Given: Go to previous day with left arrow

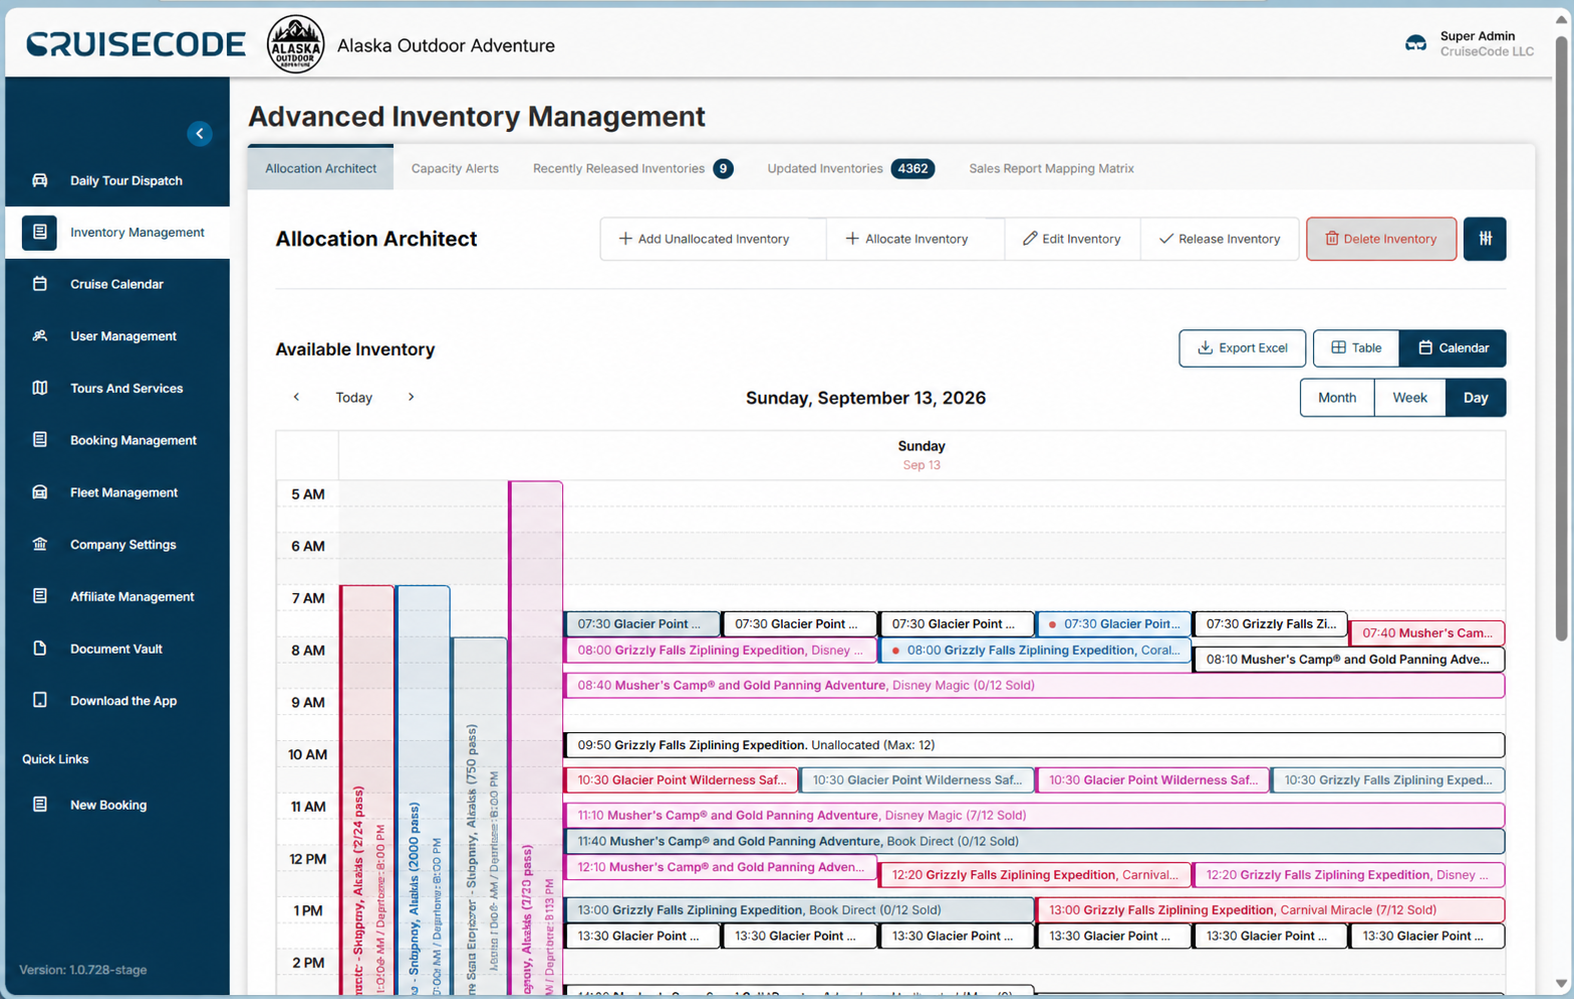Looking at the screenshot, I should 296,397.
